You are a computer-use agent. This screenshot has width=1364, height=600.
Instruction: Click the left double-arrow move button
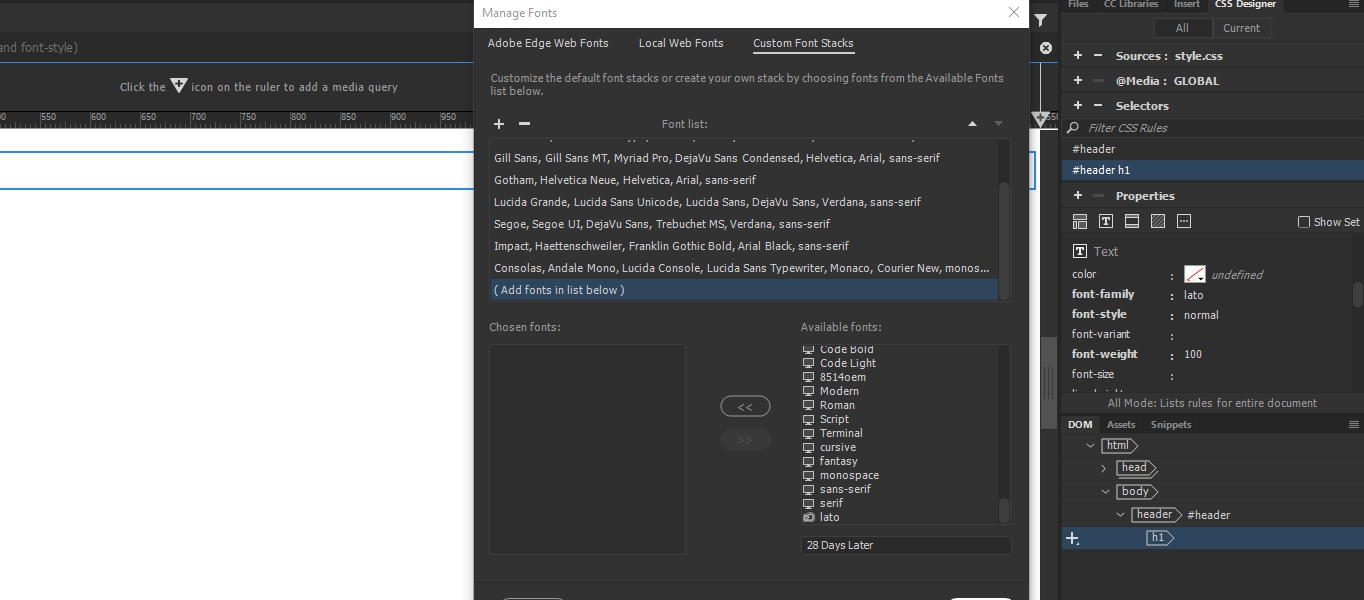pos(744,406)
